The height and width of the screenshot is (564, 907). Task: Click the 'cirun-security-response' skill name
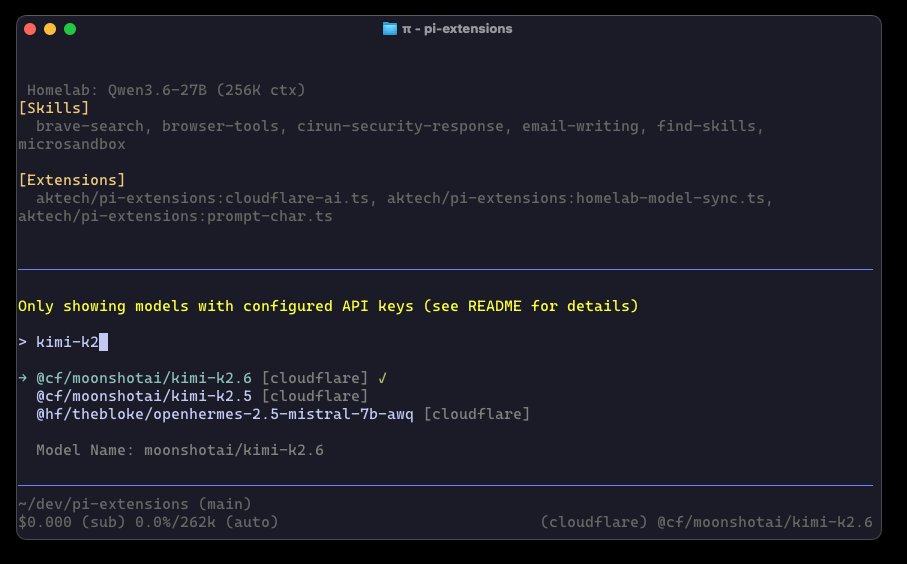400,126
